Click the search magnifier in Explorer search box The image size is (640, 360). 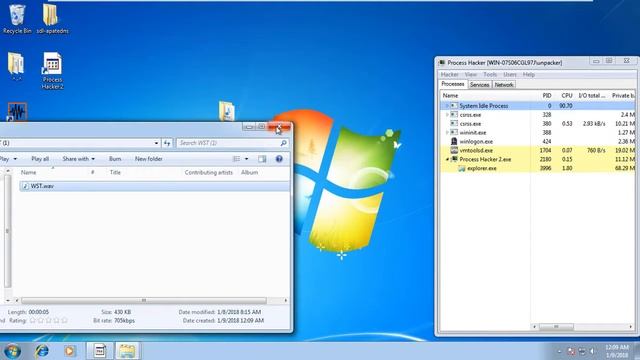pyautogui.click(x=283, y=143)
